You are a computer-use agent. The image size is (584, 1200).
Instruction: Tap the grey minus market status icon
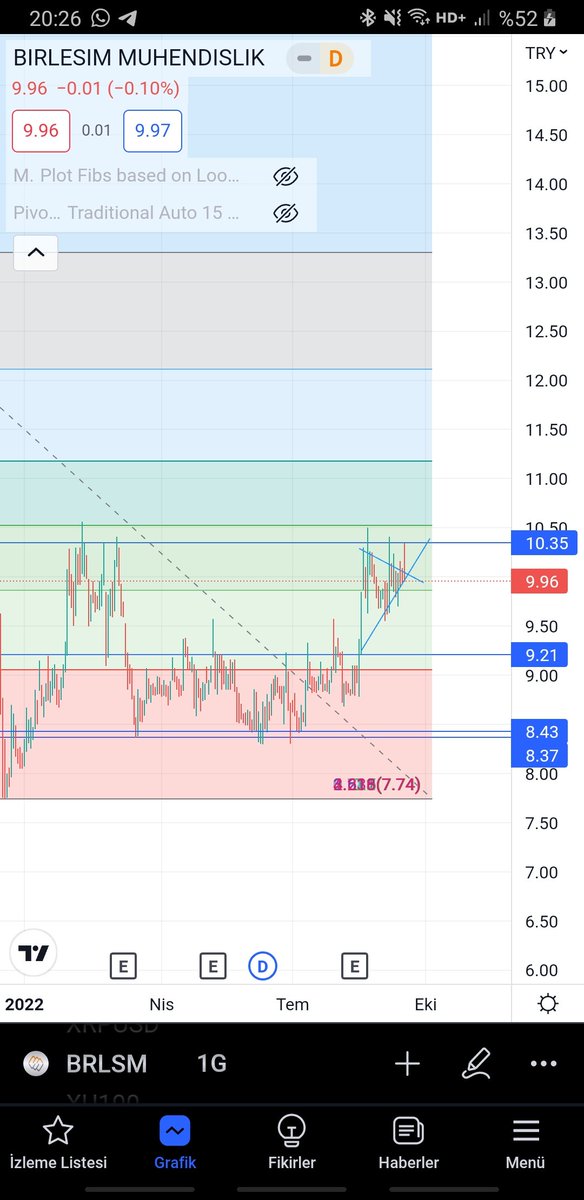click(304, 58)
